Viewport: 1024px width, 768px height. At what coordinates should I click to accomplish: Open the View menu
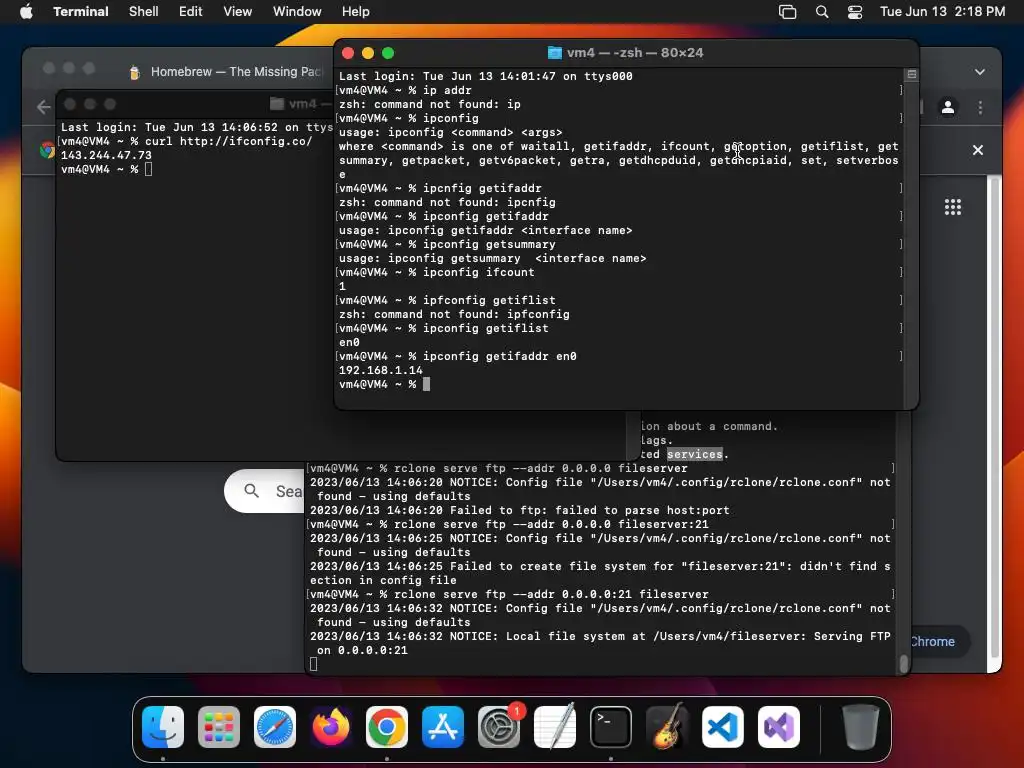pyautogui.click(x=238, y=12)
